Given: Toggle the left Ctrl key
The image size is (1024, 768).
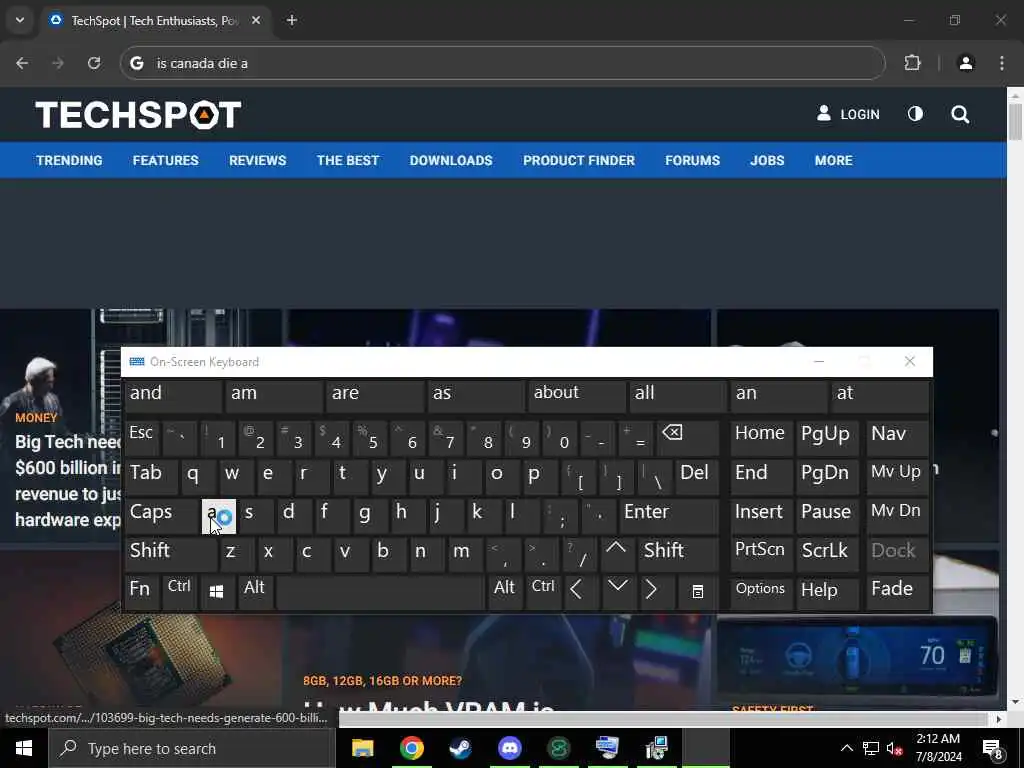Looking at the screenshot, I should click(x=180, y=593).
